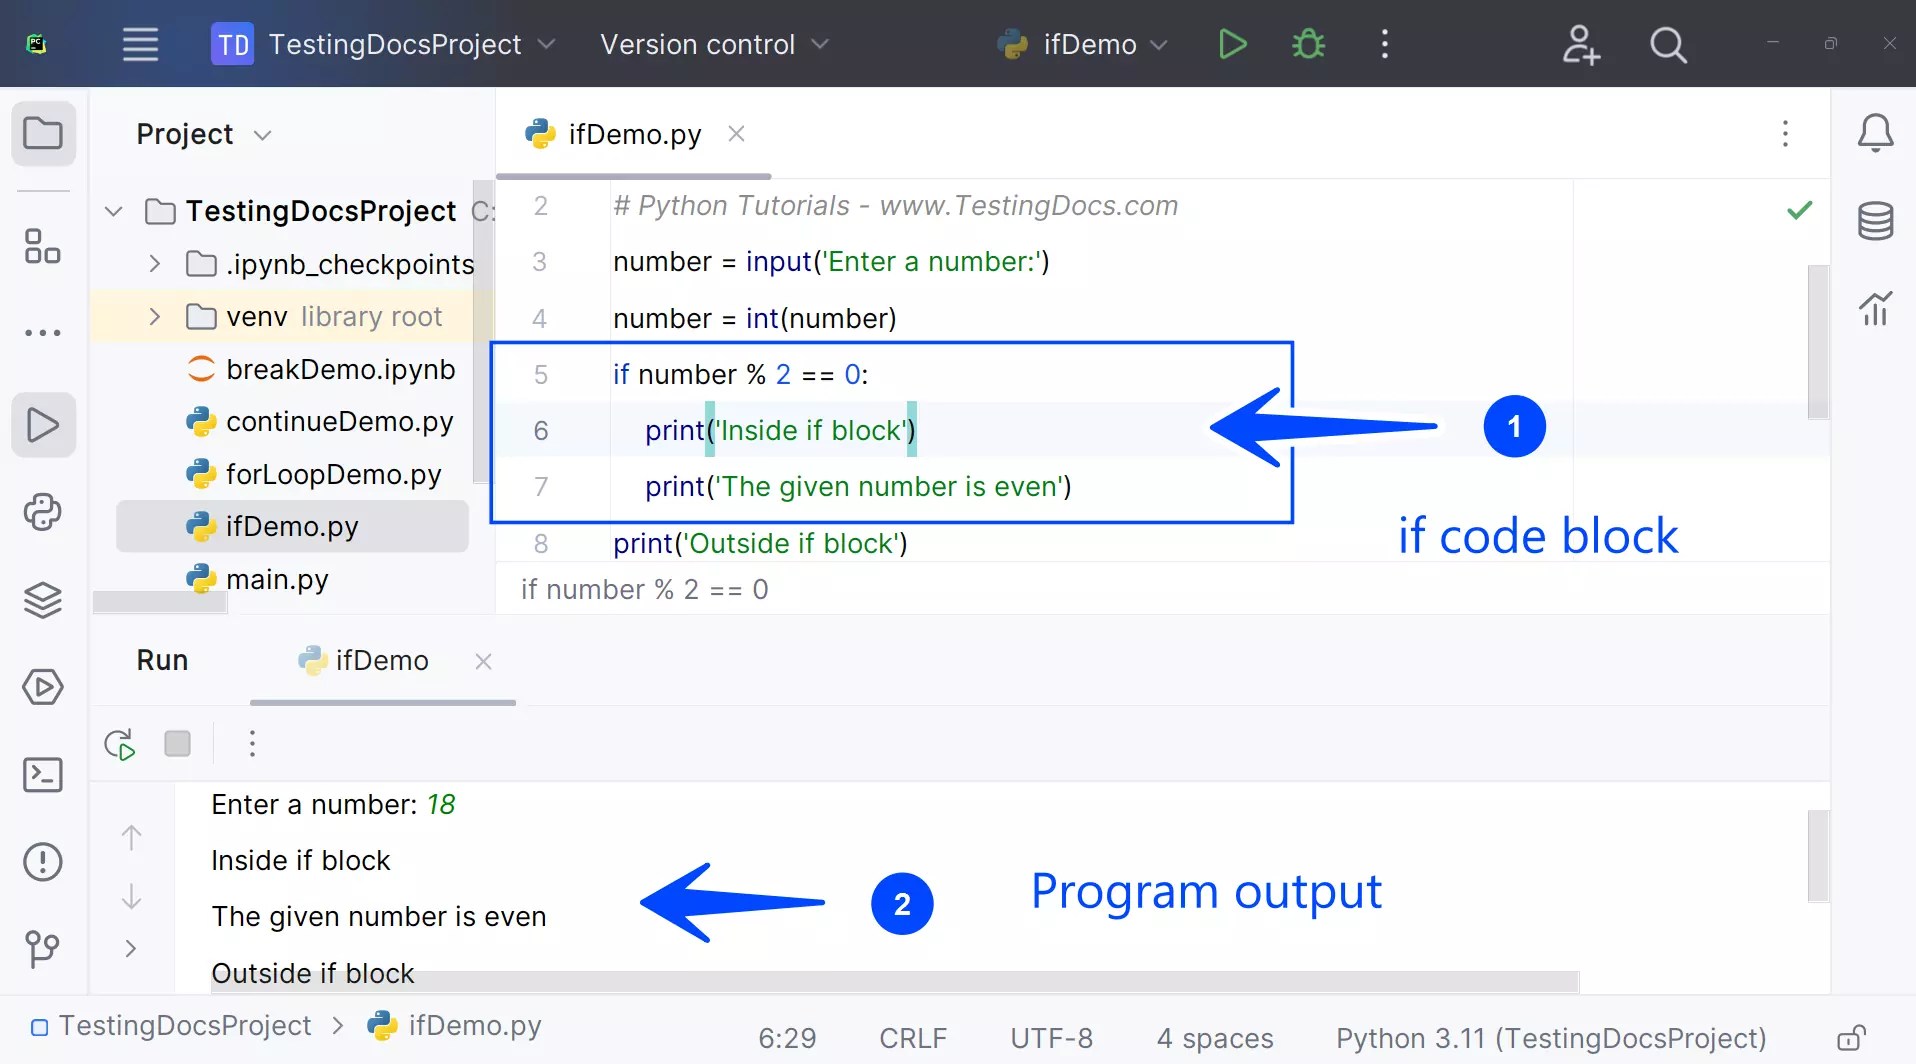Screen dimensions: 1916x1064
Task: Open the main hamburger menu
Action: tap(140, 44)
